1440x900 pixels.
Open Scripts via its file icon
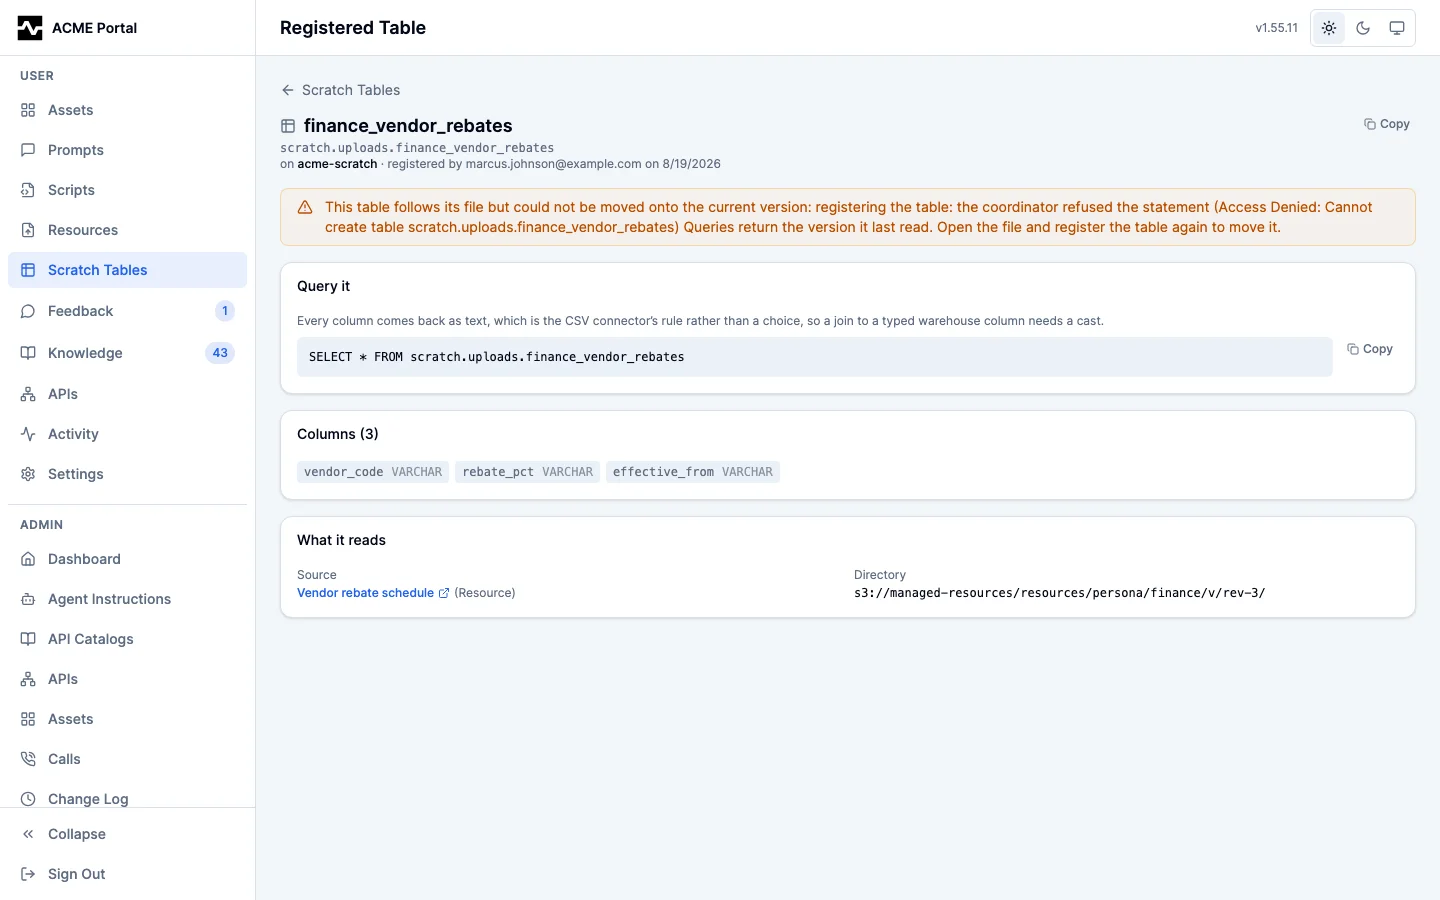[28, 190]
